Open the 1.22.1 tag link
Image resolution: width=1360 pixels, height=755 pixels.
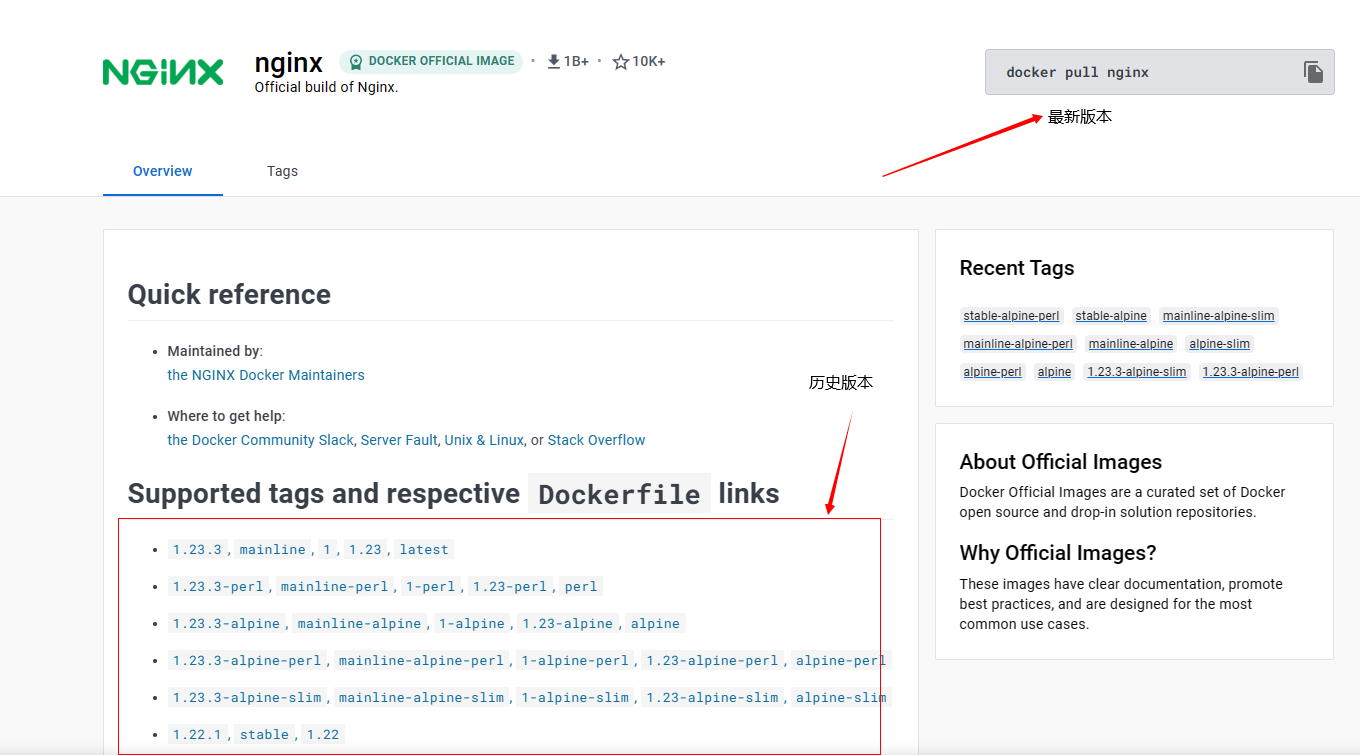coord(197,734)
